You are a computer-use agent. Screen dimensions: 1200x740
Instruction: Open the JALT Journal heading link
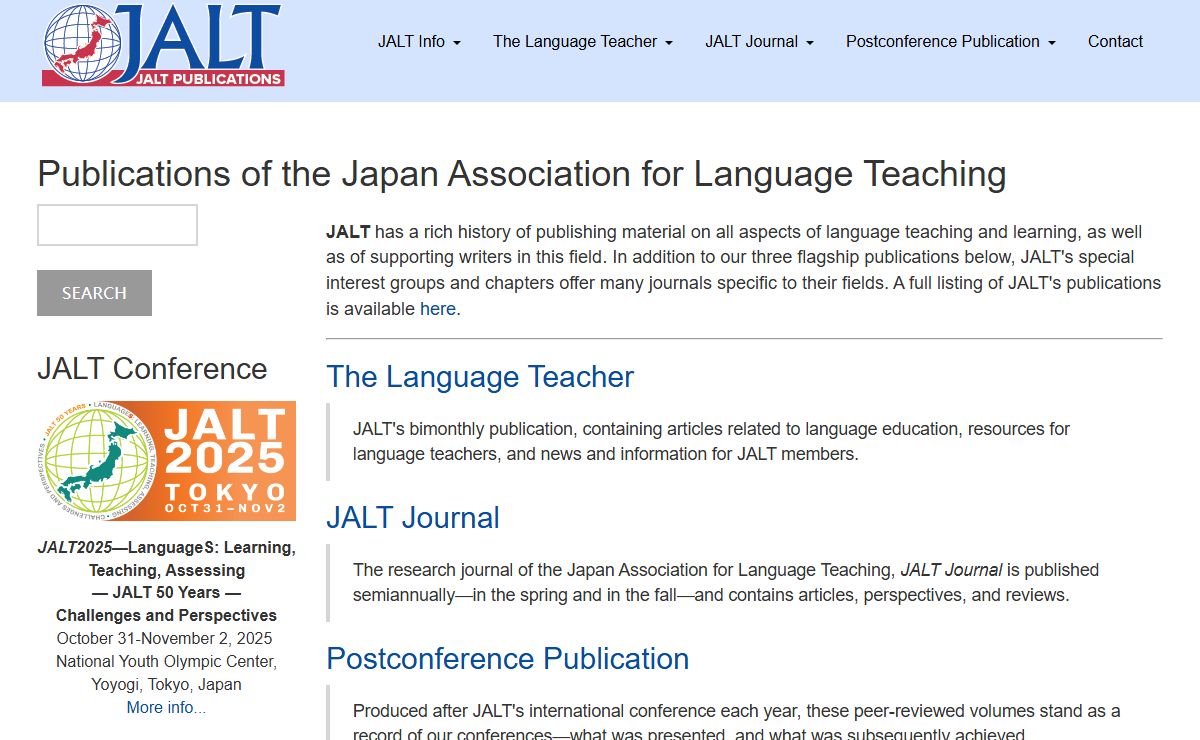(x=413, y=518)
